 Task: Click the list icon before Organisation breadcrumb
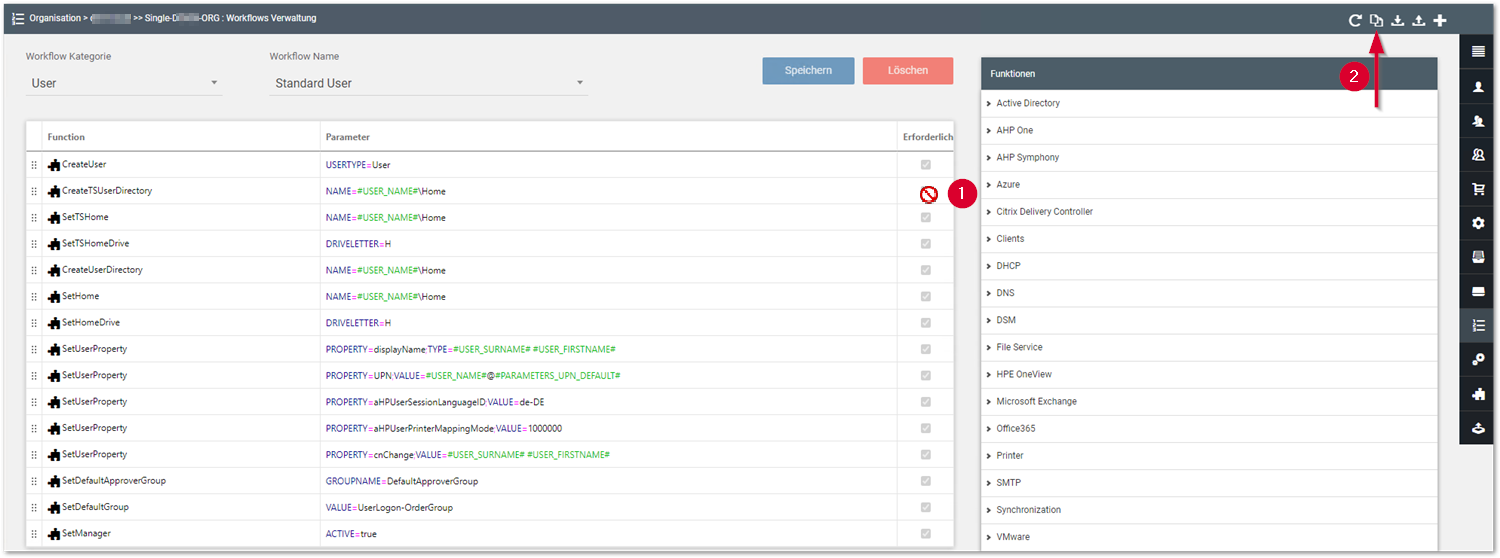[18, 18]
